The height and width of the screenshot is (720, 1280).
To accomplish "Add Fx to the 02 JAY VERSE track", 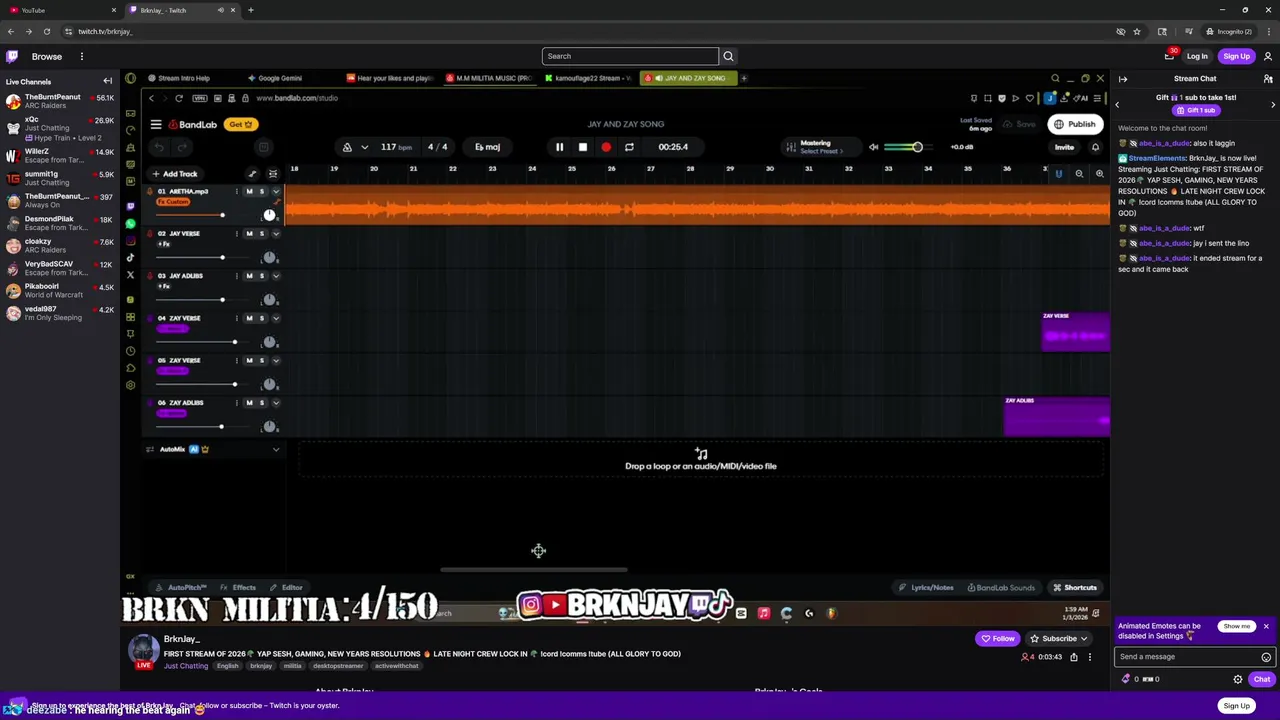I will pyautogui.click(x=164, y=244).
